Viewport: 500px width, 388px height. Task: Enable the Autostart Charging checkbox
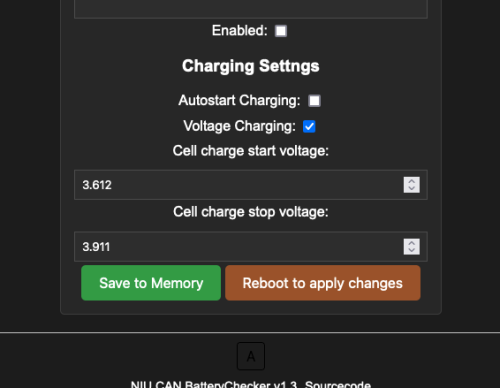coord(314,101)
